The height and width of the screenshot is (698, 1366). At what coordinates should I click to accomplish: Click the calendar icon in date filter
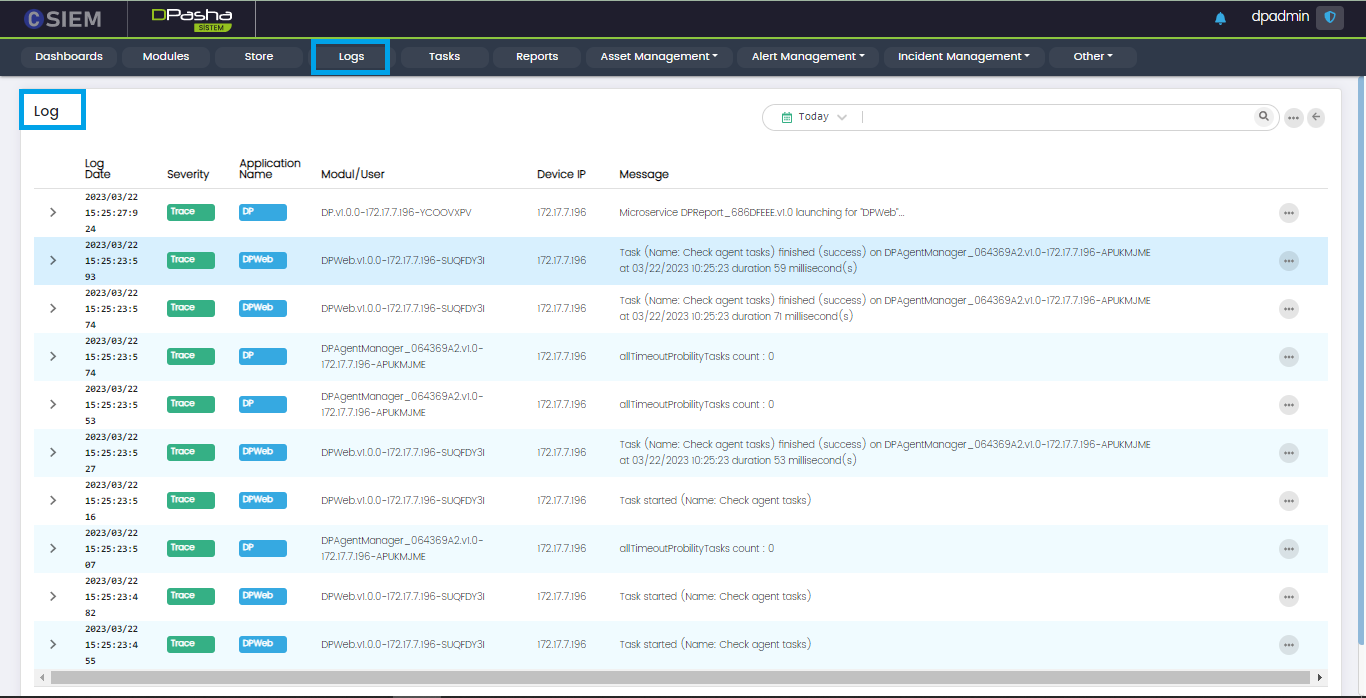coord(786,117)
